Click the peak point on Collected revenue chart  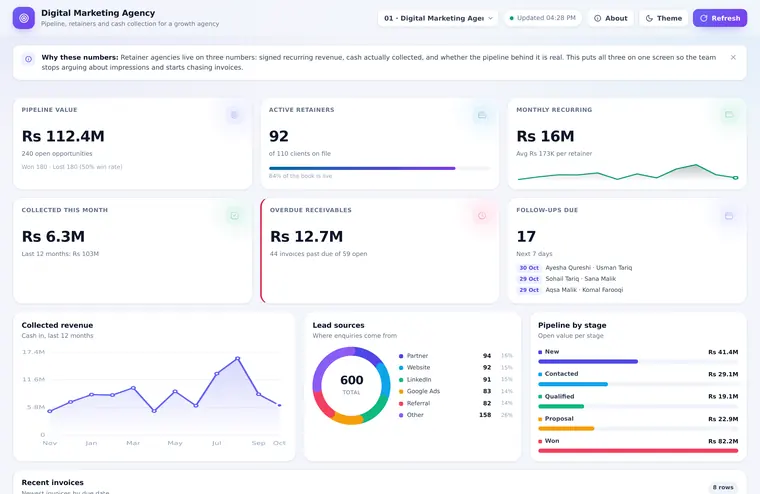coord(238,359)
